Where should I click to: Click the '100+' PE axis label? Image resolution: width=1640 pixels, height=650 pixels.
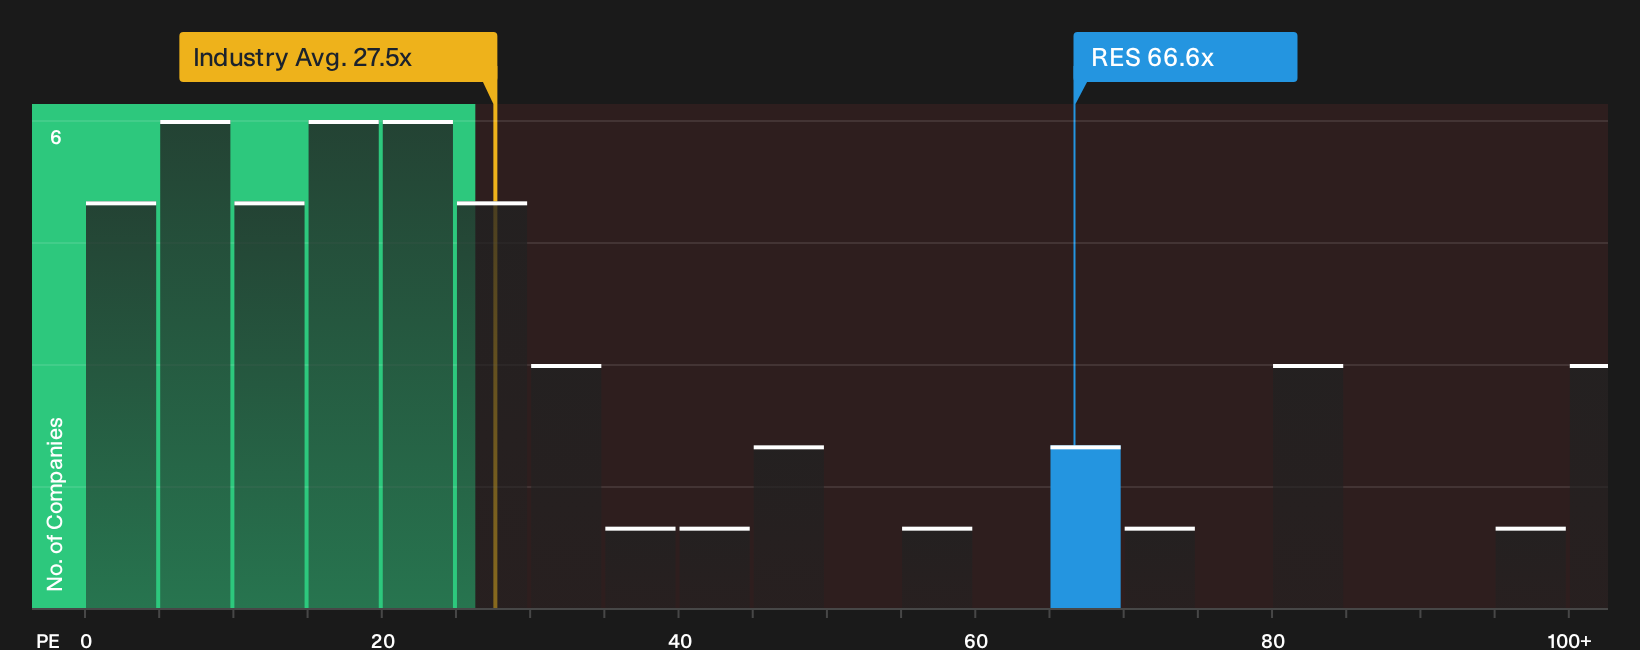[x=1569, y=640]
